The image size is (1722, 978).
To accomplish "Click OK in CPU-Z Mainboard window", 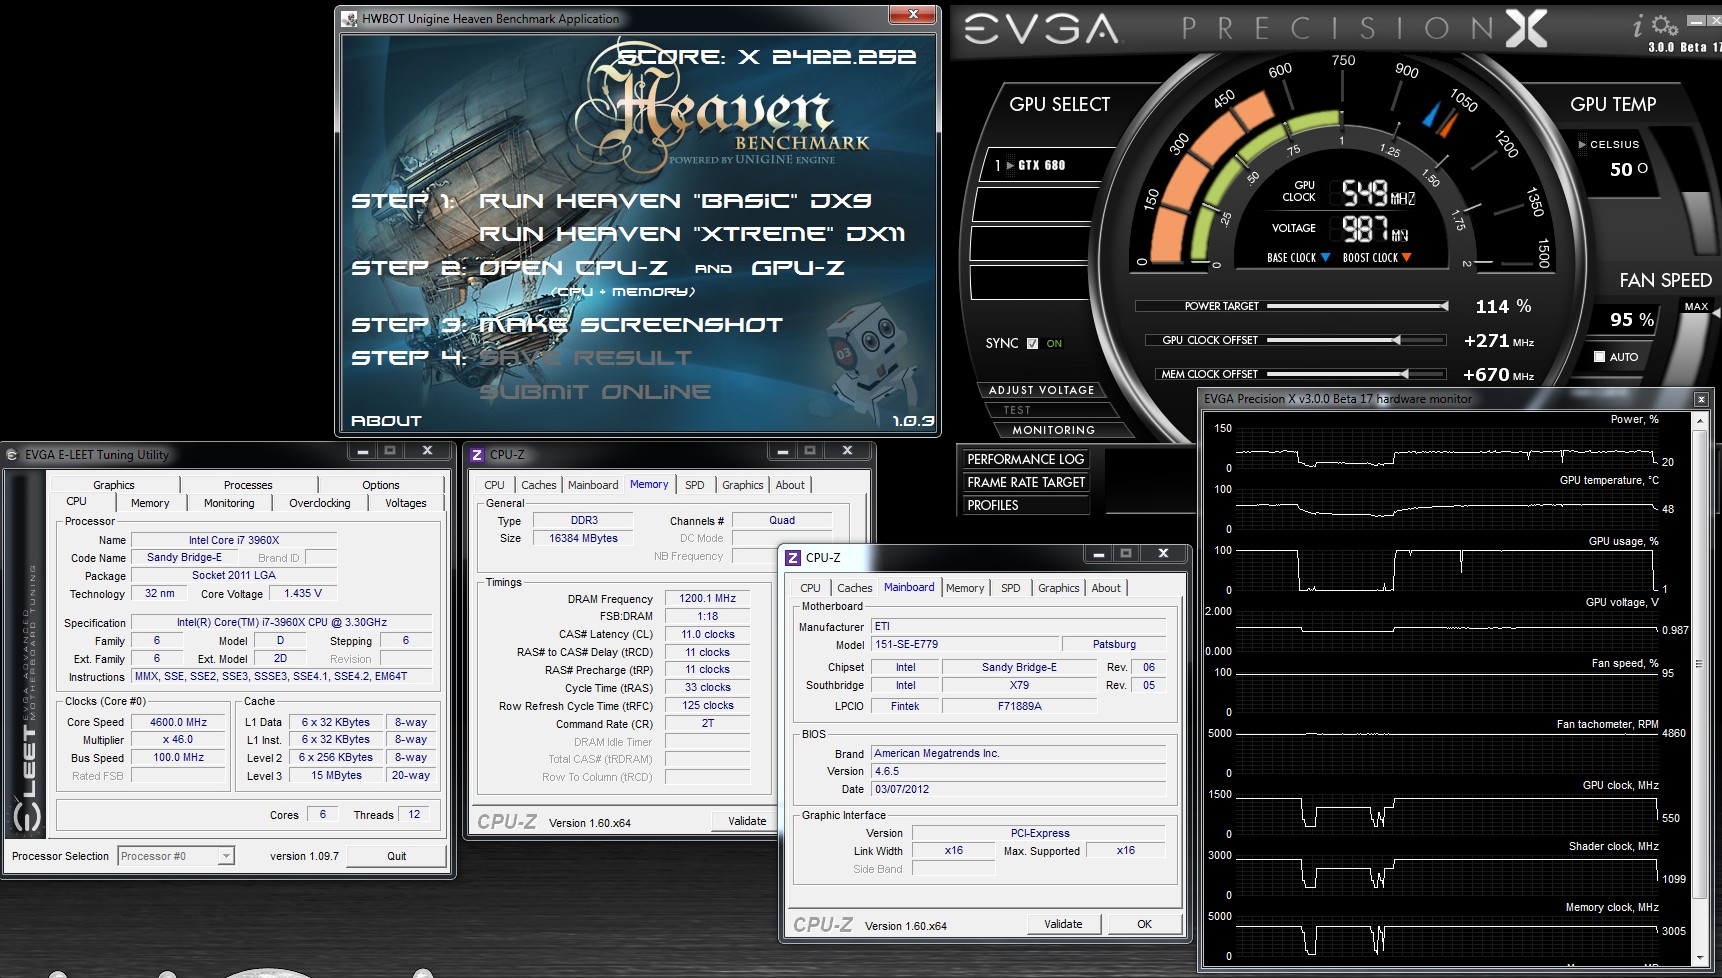I will pyautogui.click(x=1144, y=924).
